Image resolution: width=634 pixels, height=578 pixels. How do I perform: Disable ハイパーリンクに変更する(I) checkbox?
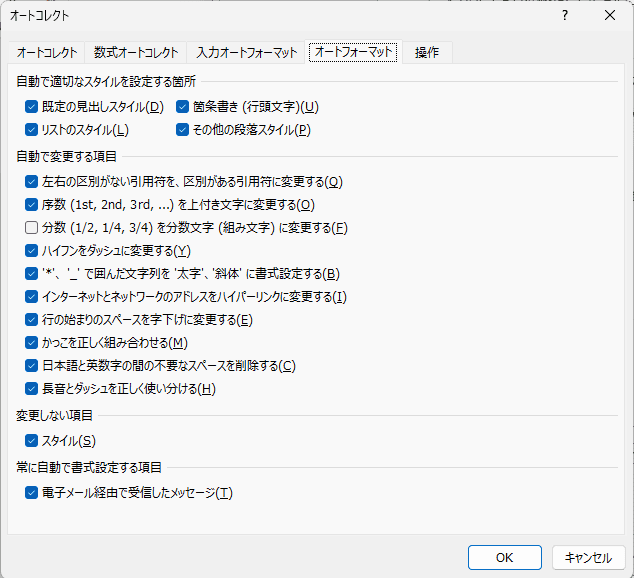point(31,297)
